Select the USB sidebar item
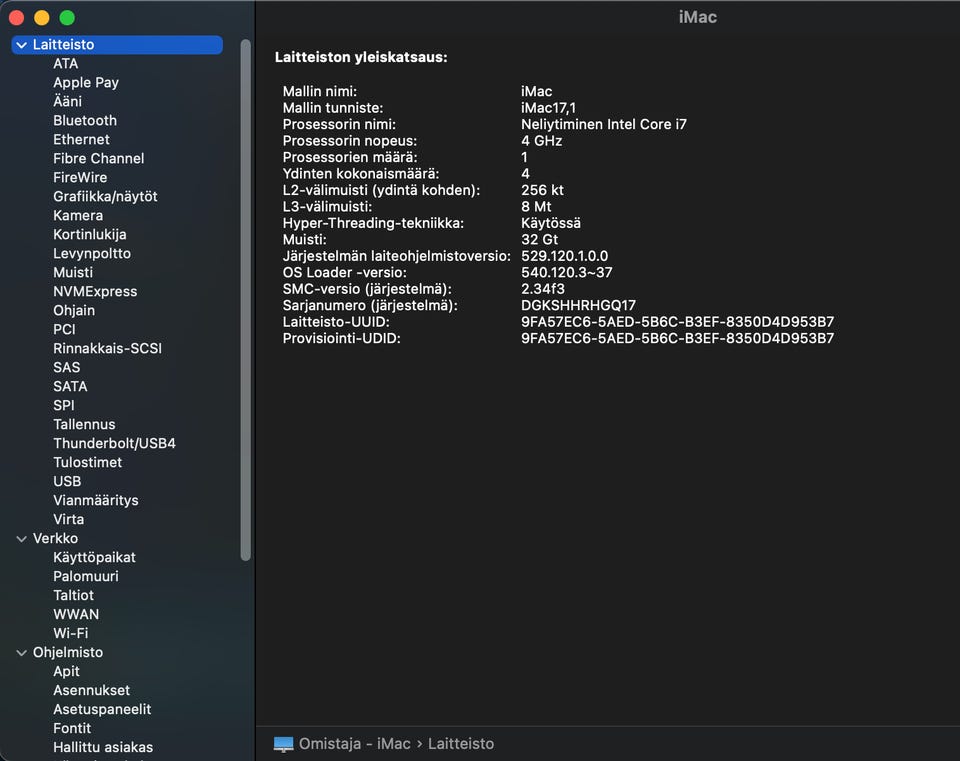This screenshot has width=960, height=761. click(67, 481)
